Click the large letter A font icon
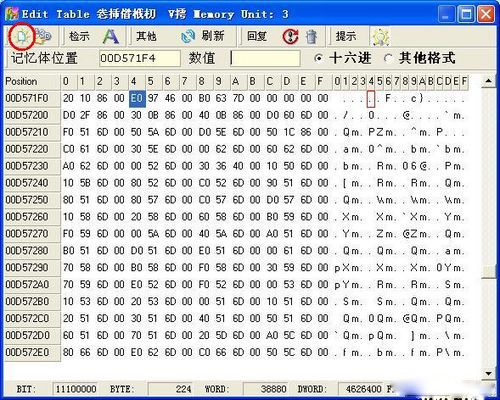Viewport: 500px width, 400px height. [111, 36]
